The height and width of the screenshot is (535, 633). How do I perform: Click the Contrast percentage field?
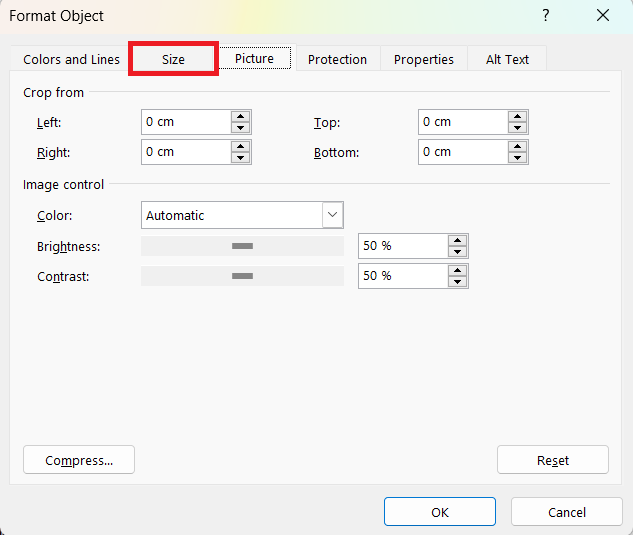pos(403,276)
